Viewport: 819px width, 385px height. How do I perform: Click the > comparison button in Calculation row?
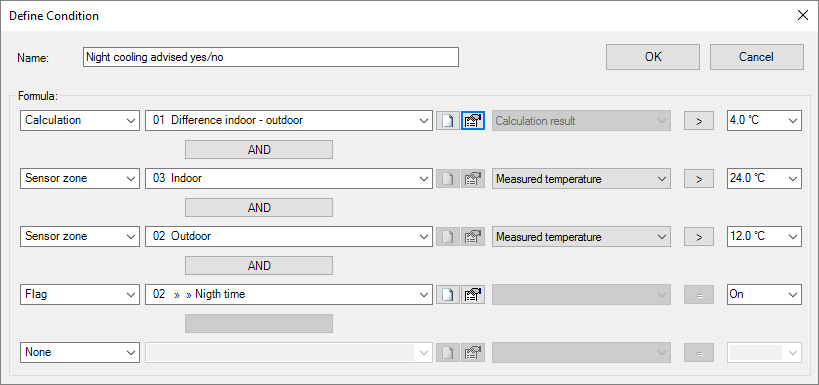click(x=699, y=121)
